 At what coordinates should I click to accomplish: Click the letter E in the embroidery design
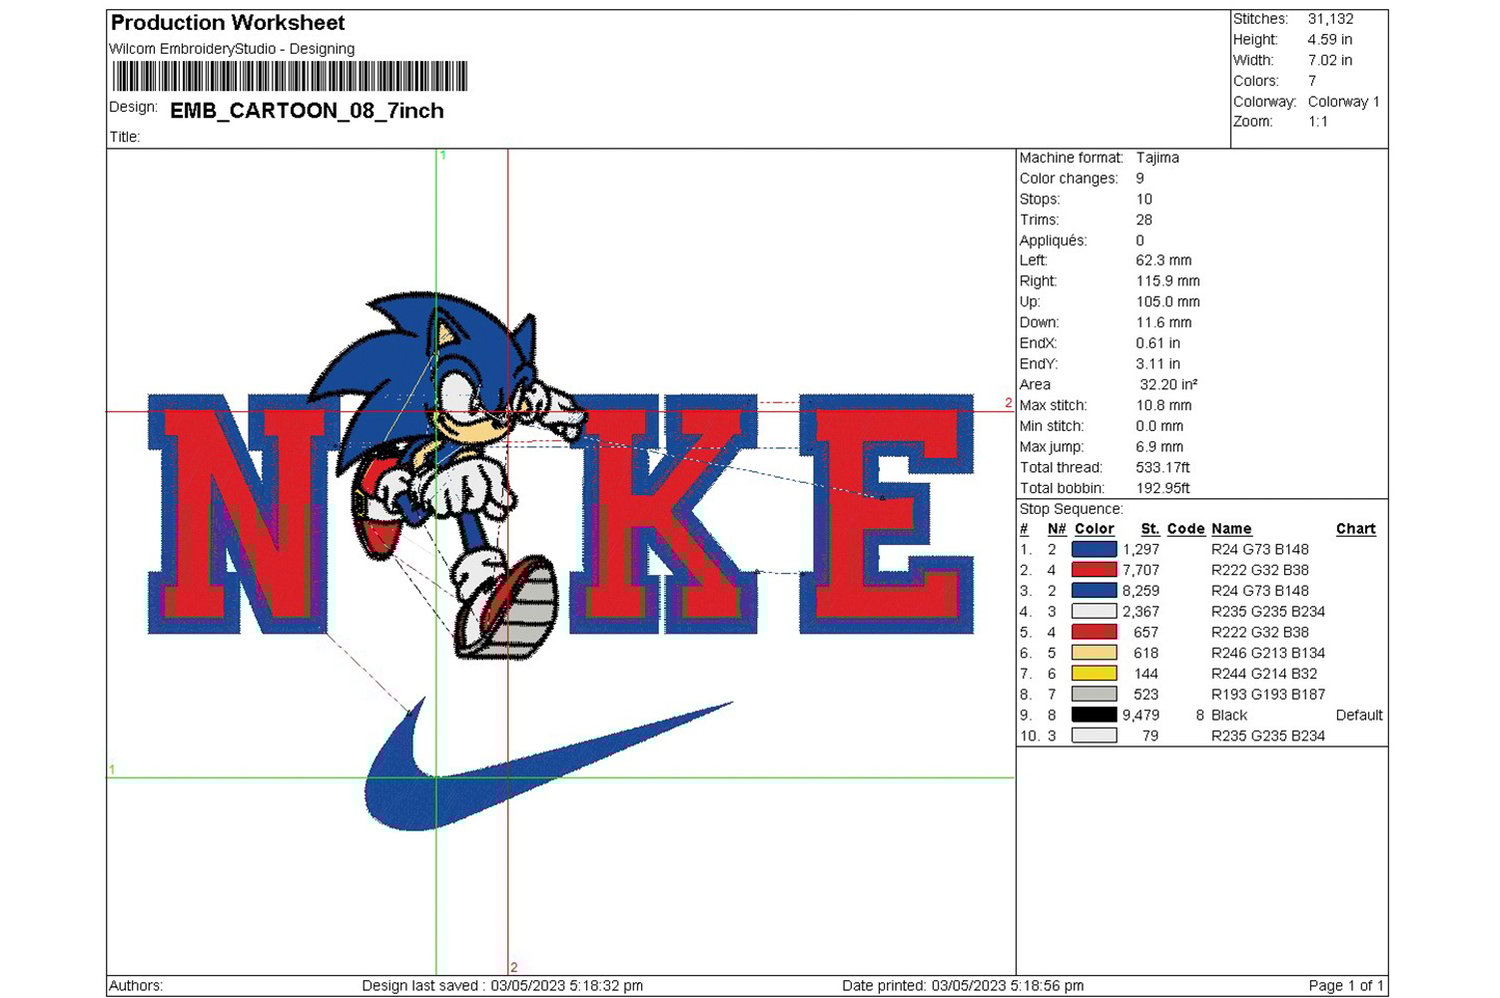[886, 514]
